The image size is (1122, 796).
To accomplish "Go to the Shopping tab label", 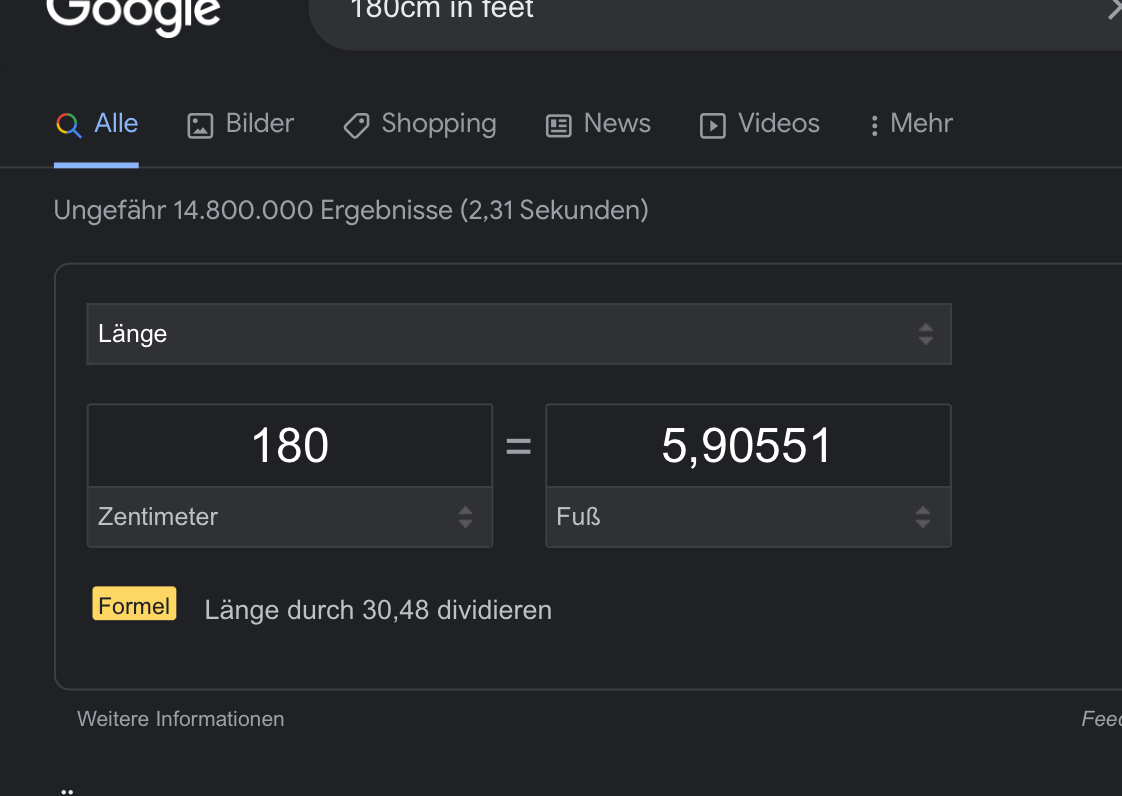I will pos(439,124).
